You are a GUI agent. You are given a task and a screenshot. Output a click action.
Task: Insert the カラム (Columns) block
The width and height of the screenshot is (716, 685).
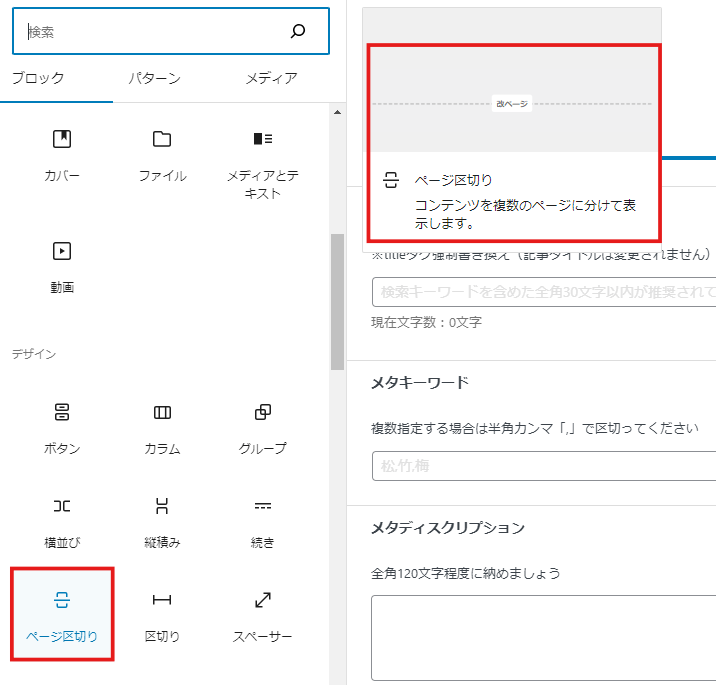(x=162, y=427)
